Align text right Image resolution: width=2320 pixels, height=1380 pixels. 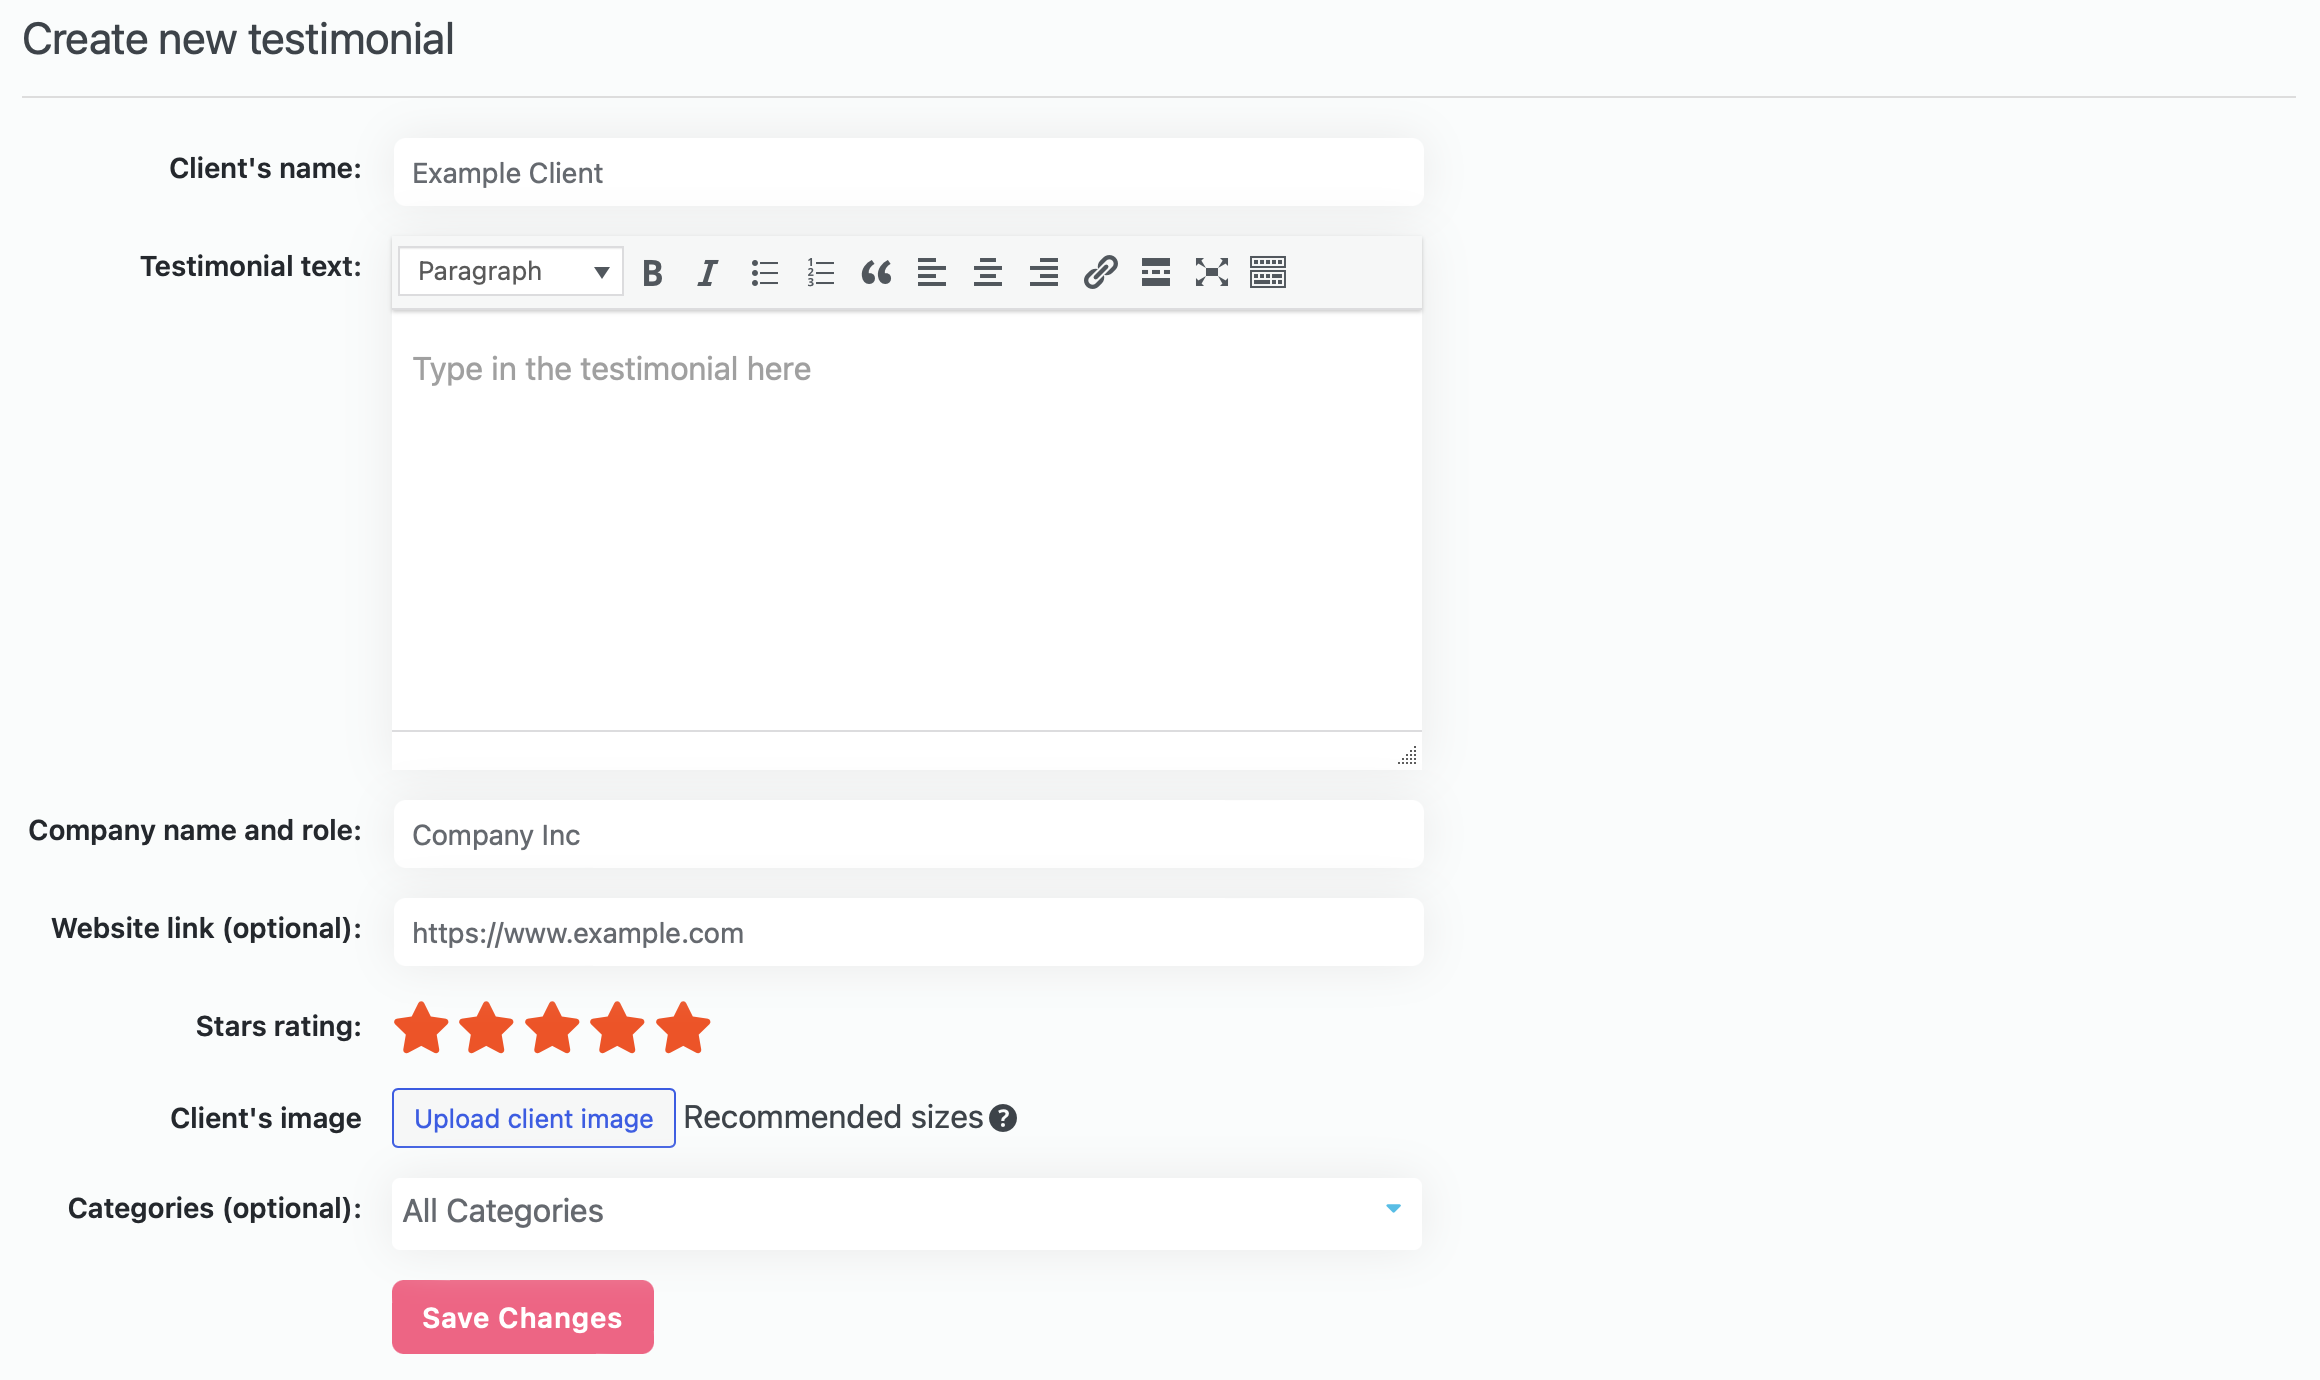pos(1044,272)
